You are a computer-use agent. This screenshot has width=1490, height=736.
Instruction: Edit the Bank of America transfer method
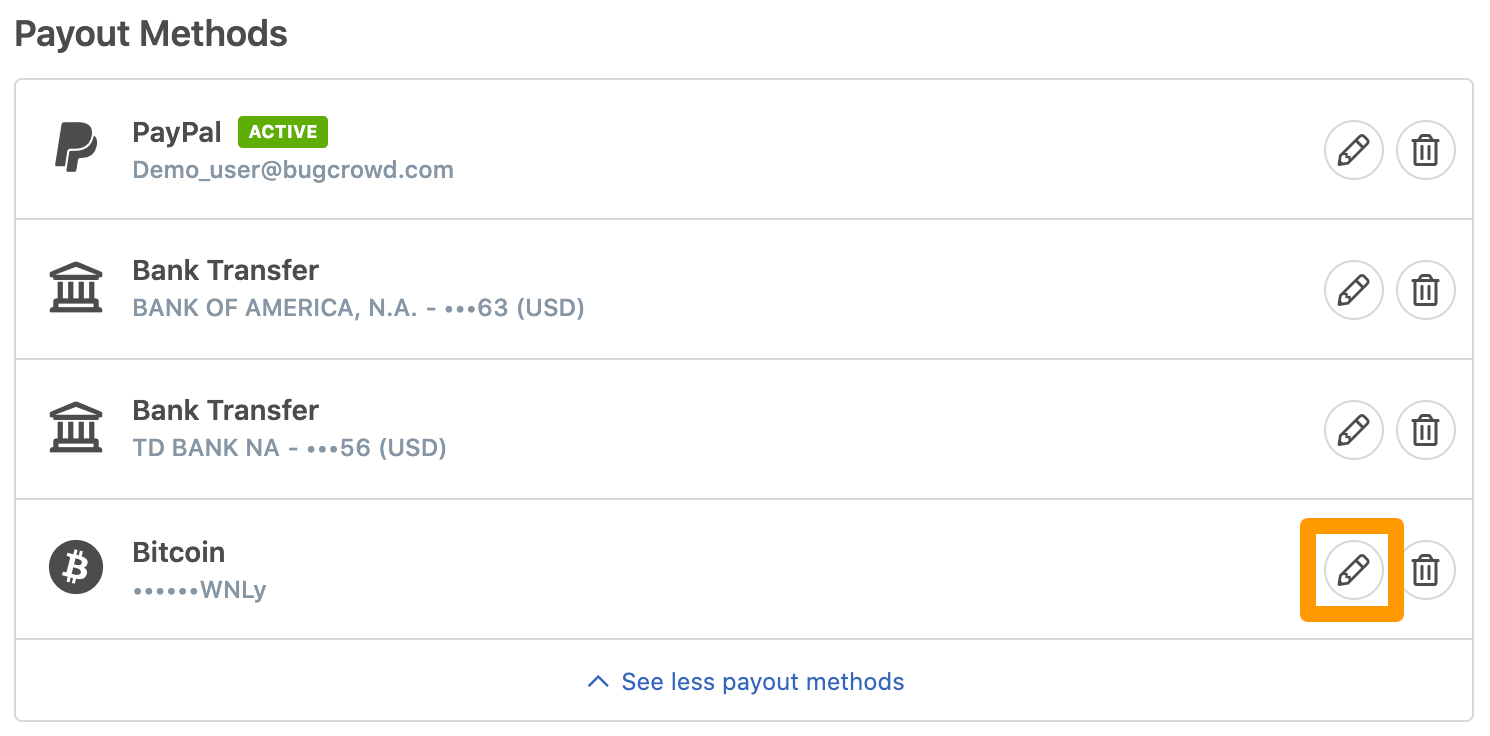1353,291
